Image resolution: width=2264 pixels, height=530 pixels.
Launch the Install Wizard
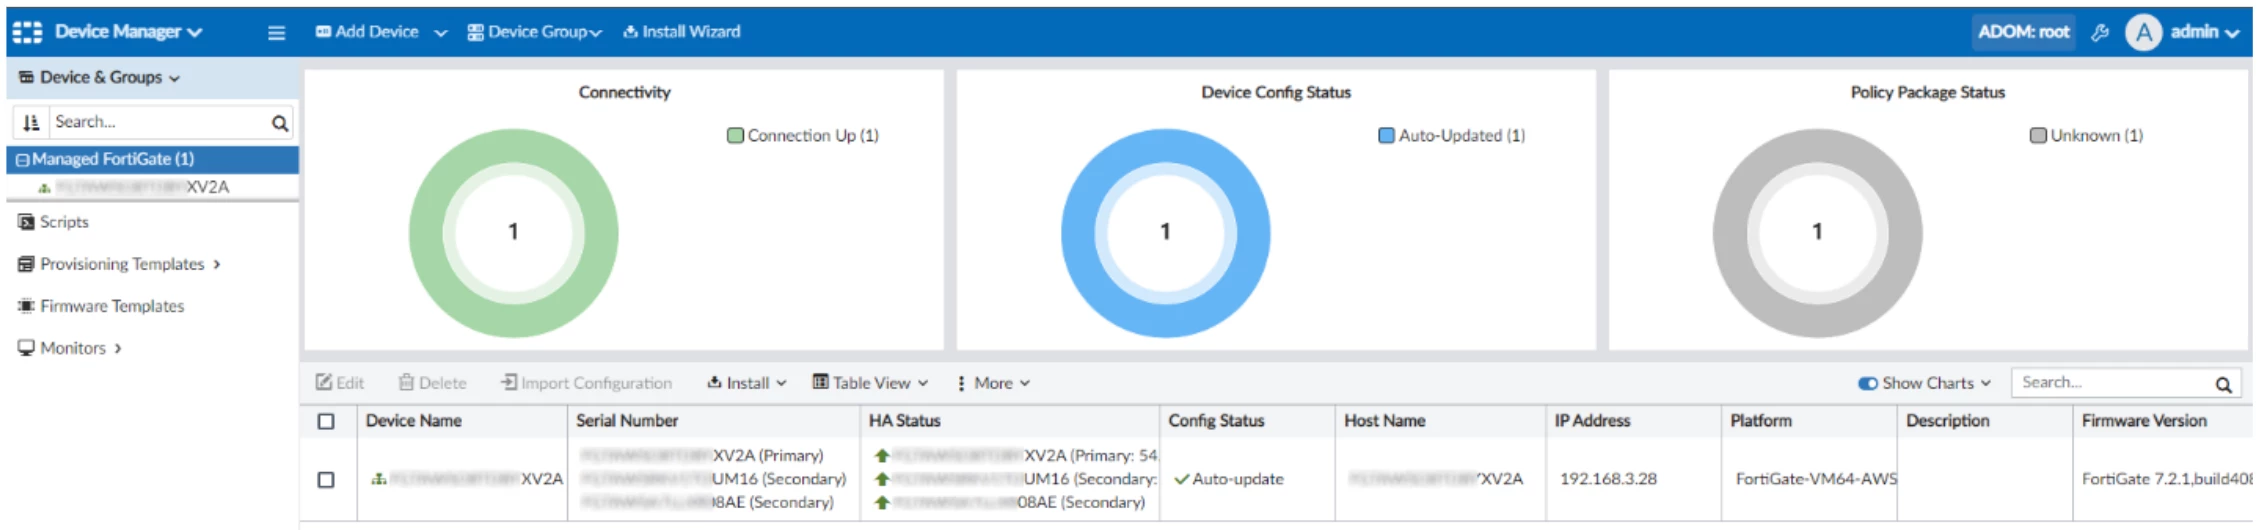point(682,32)
